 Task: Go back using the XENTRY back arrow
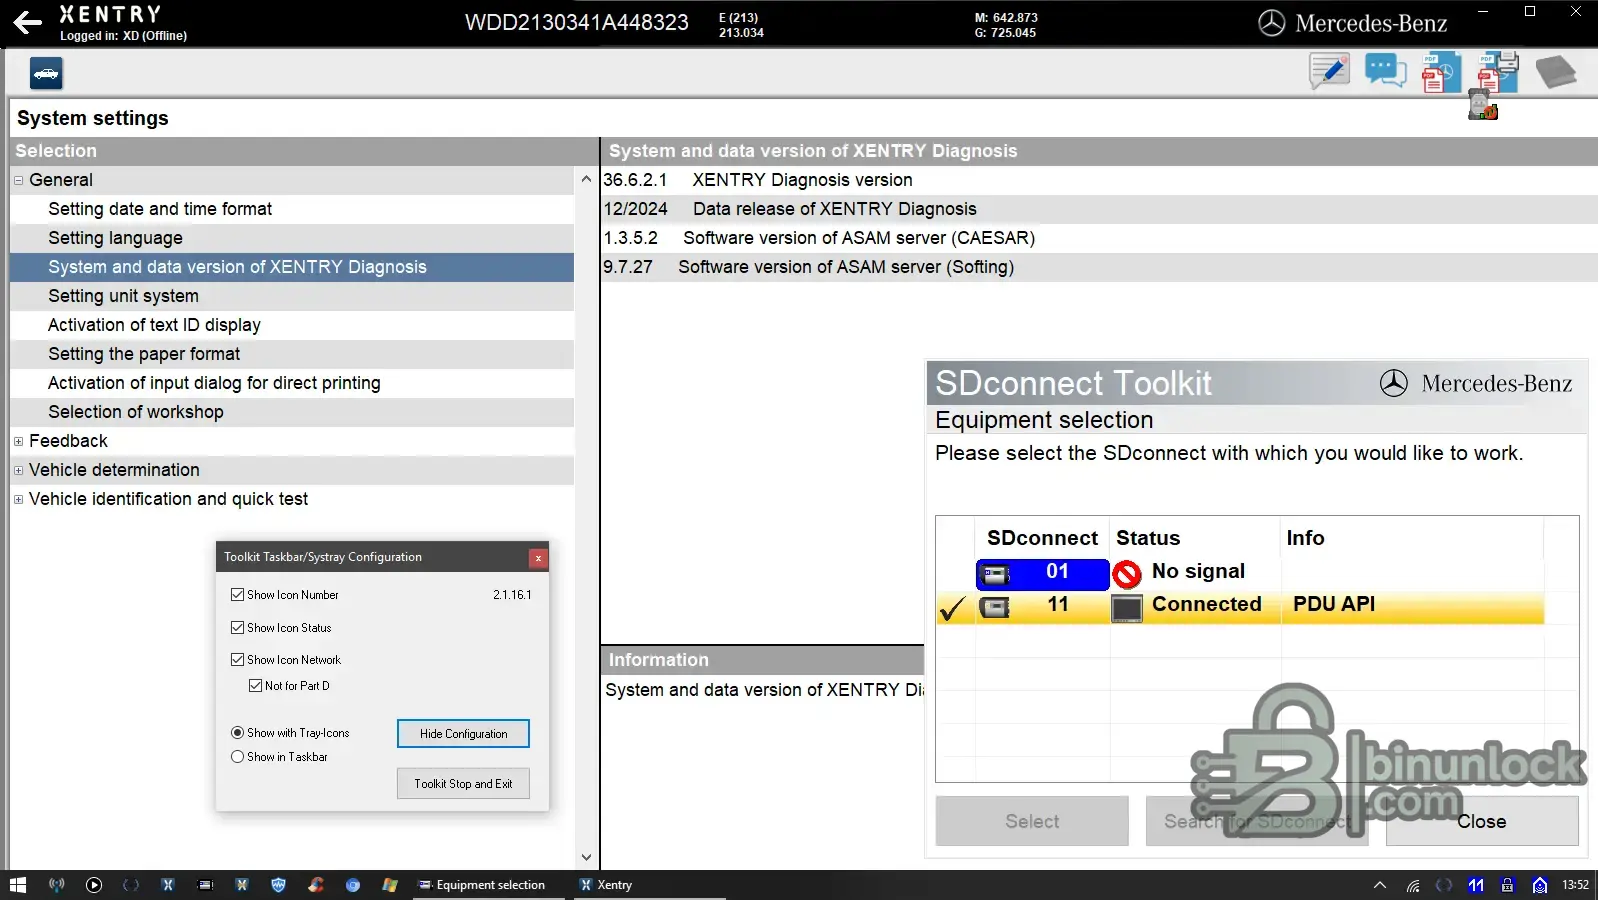pos(27,23)
